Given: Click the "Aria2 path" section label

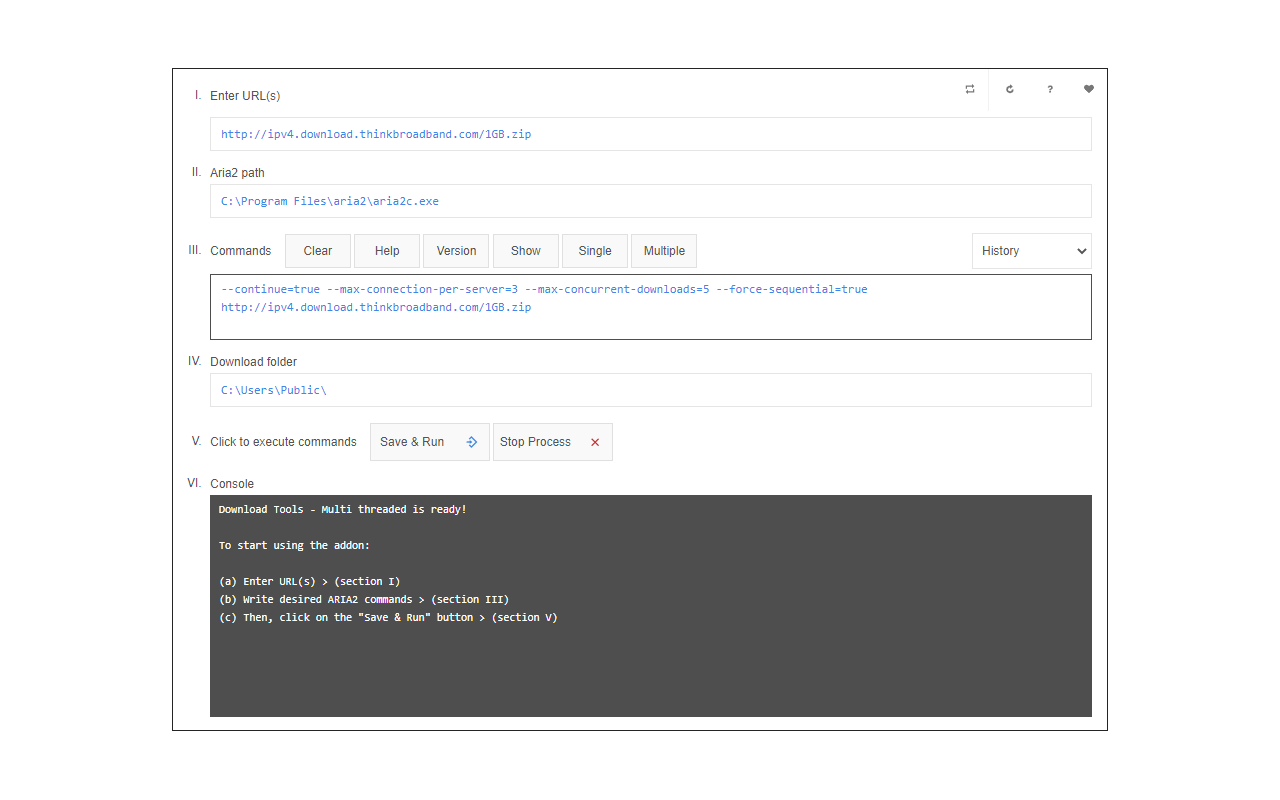Looking at the screenshot, I should (x=237, y=173).
